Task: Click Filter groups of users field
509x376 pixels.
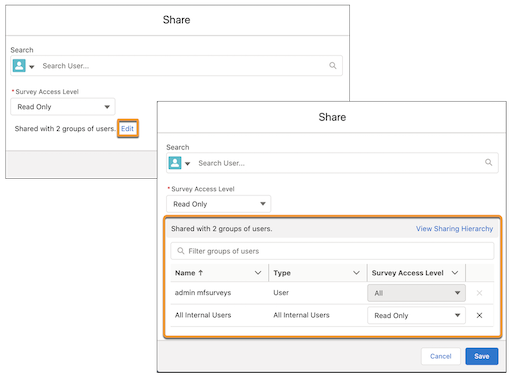Action: coord(332,251)
